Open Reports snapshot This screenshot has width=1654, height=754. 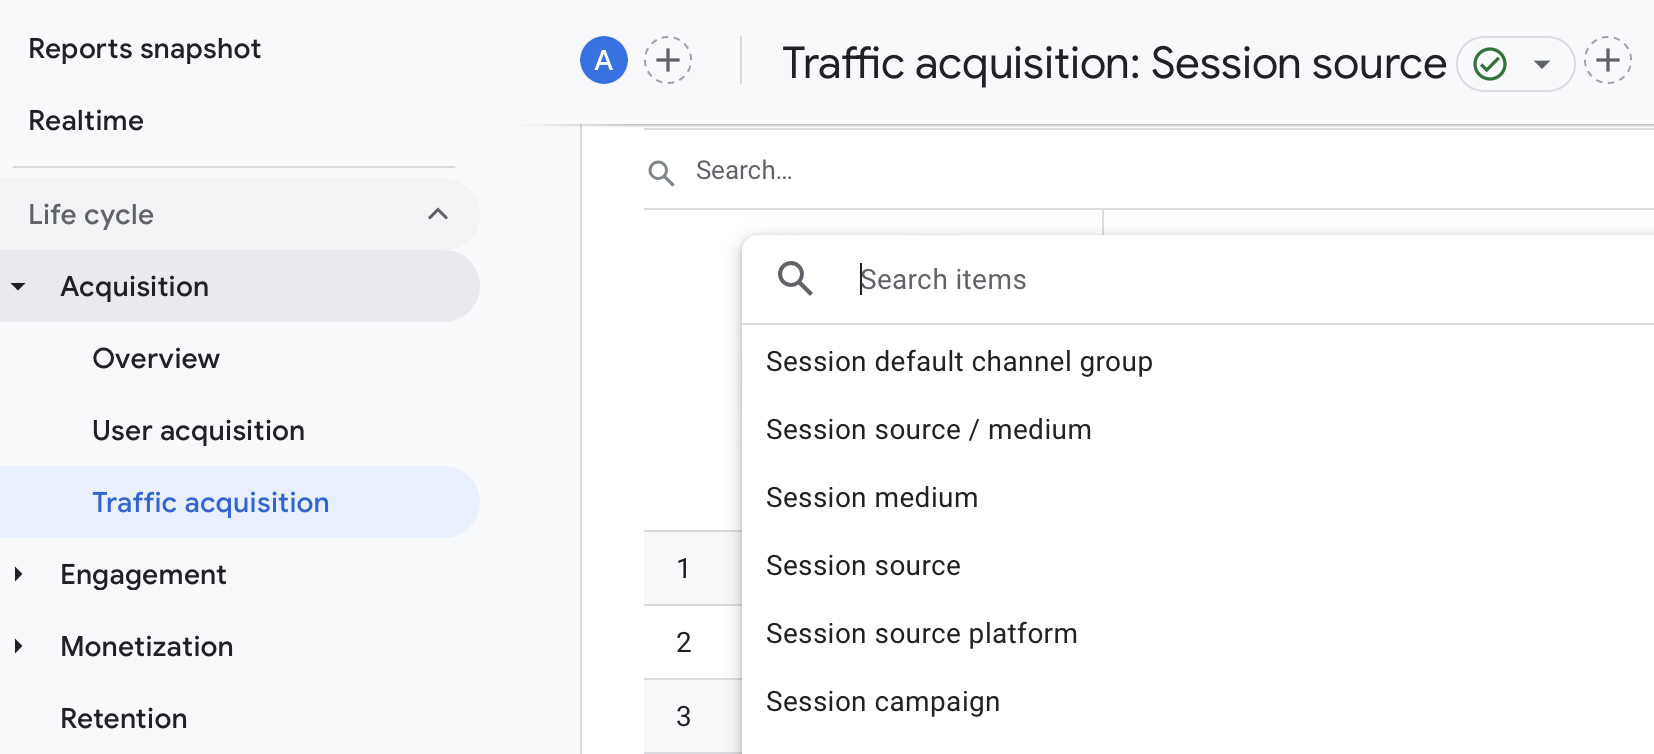point(145,48)
